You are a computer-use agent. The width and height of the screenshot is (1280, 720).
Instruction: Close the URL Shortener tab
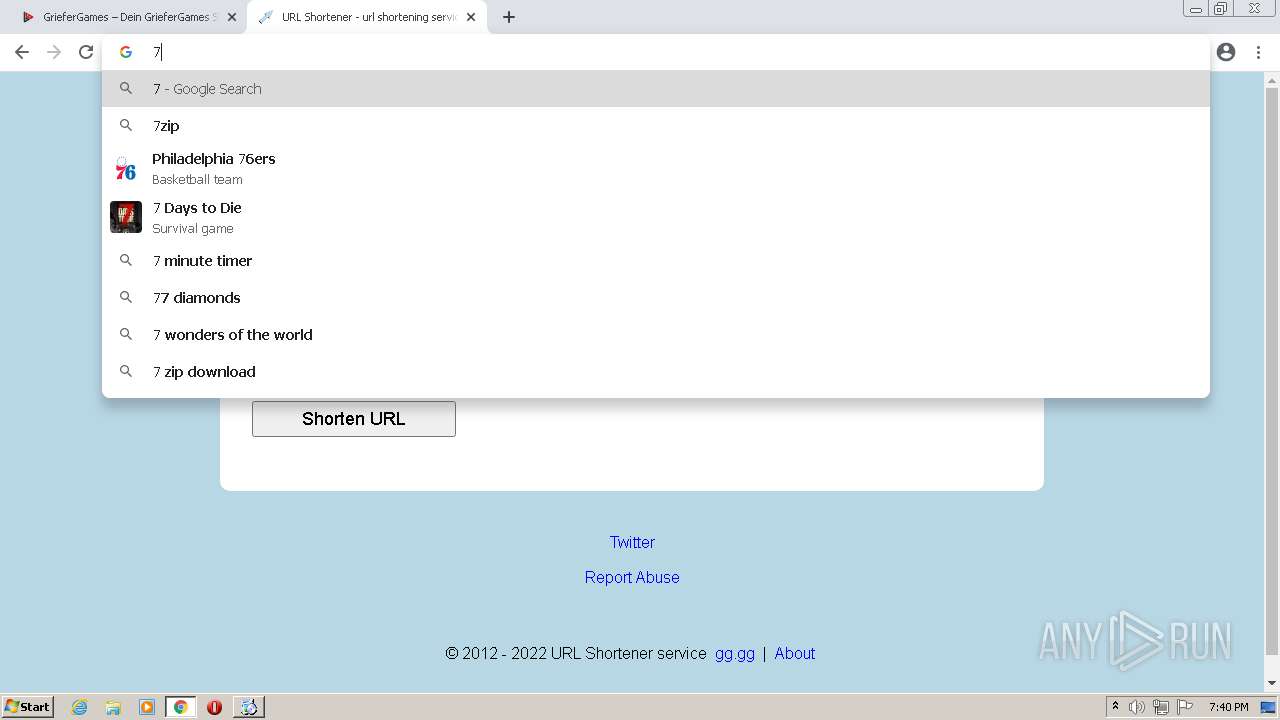(x=471, y=17)
